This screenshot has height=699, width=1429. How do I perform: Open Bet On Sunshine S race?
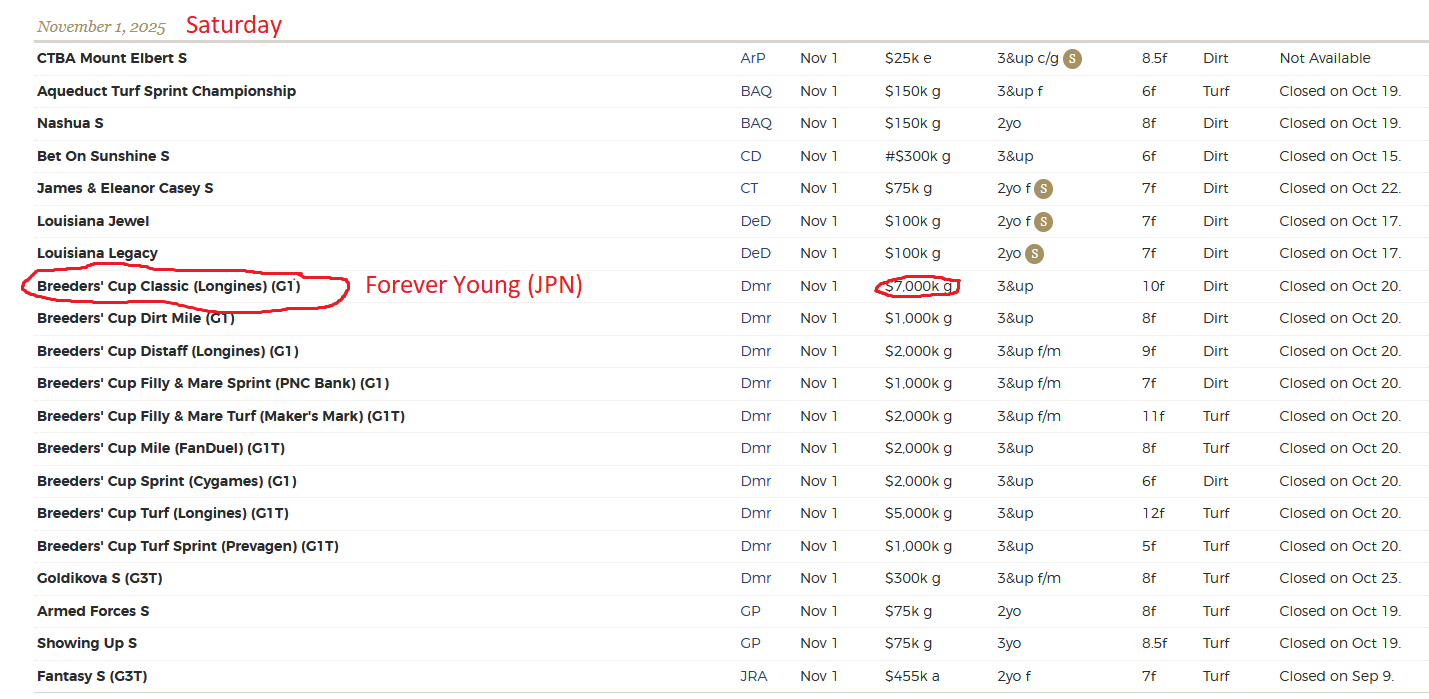(x=103, y=156)
